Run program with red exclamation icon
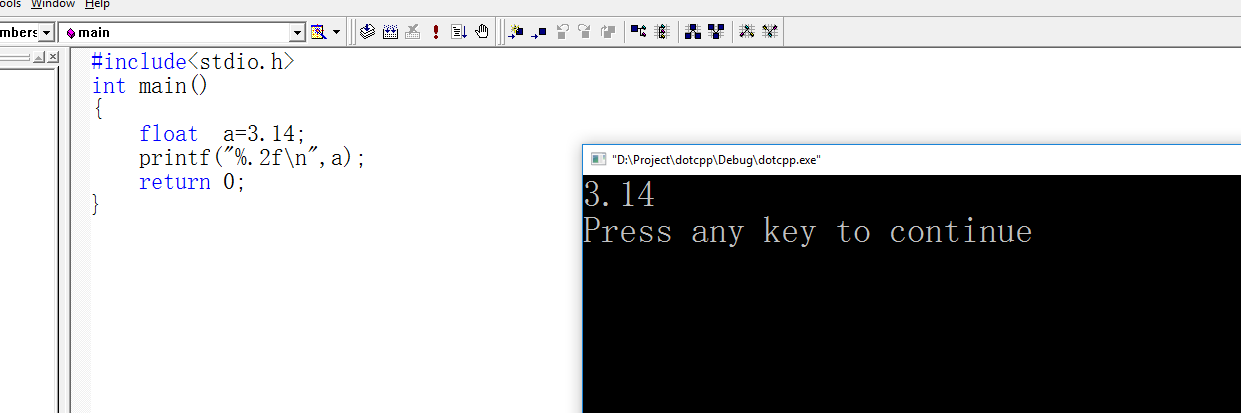Screen dimensions: 1241x413 tap(436, 32)
